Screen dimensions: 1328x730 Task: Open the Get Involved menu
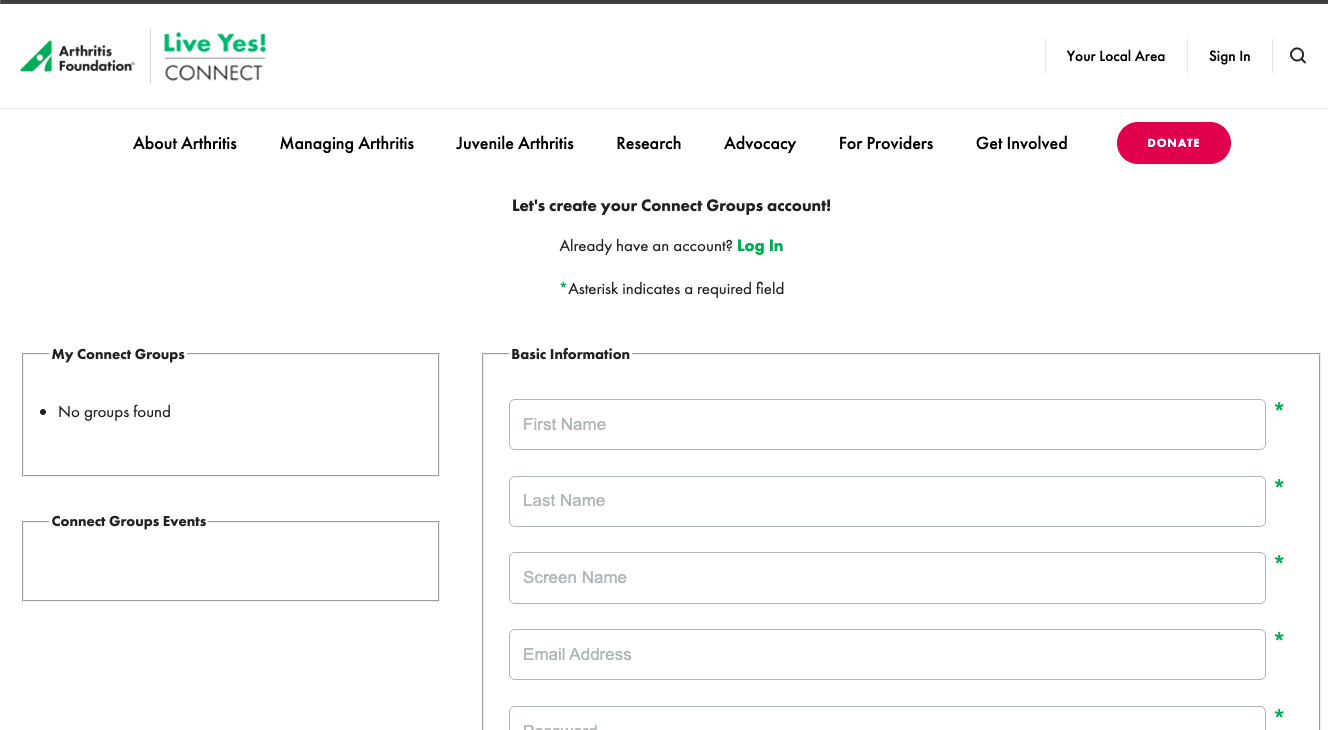1022,143
